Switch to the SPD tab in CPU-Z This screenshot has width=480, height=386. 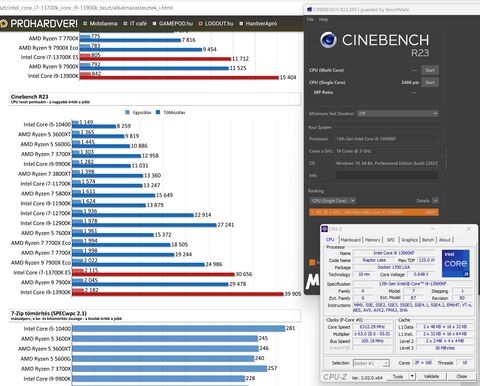tap(391, 240)
